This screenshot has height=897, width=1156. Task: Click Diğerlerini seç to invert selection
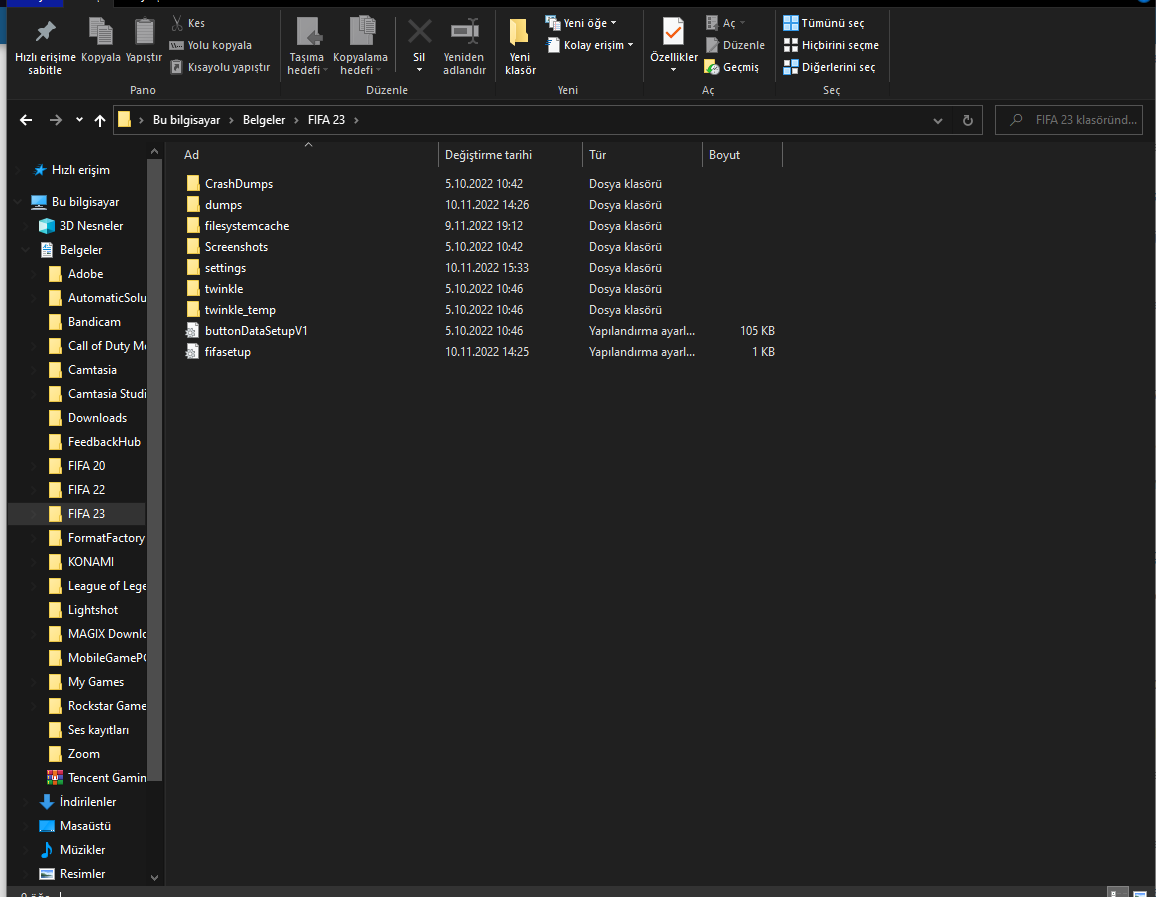(x=829, y=67)
